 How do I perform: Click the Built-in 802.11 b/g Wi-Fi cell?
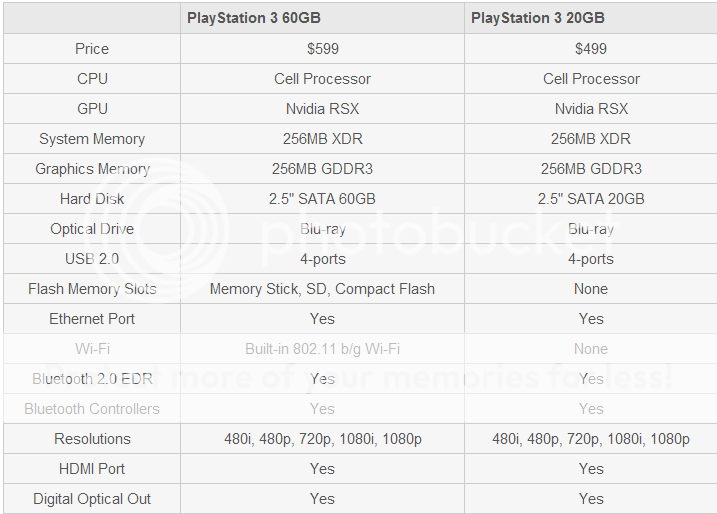click(322, 349)
